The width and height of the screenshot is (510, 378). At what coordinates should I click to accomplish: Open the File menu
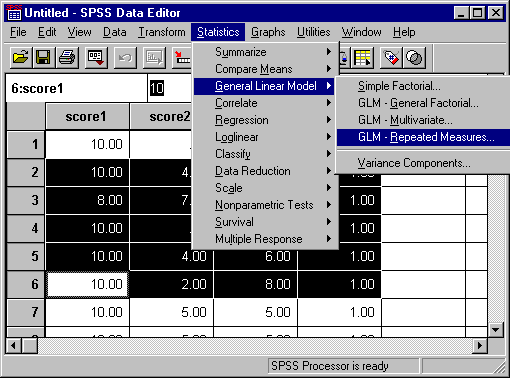(x=18, y=32)
